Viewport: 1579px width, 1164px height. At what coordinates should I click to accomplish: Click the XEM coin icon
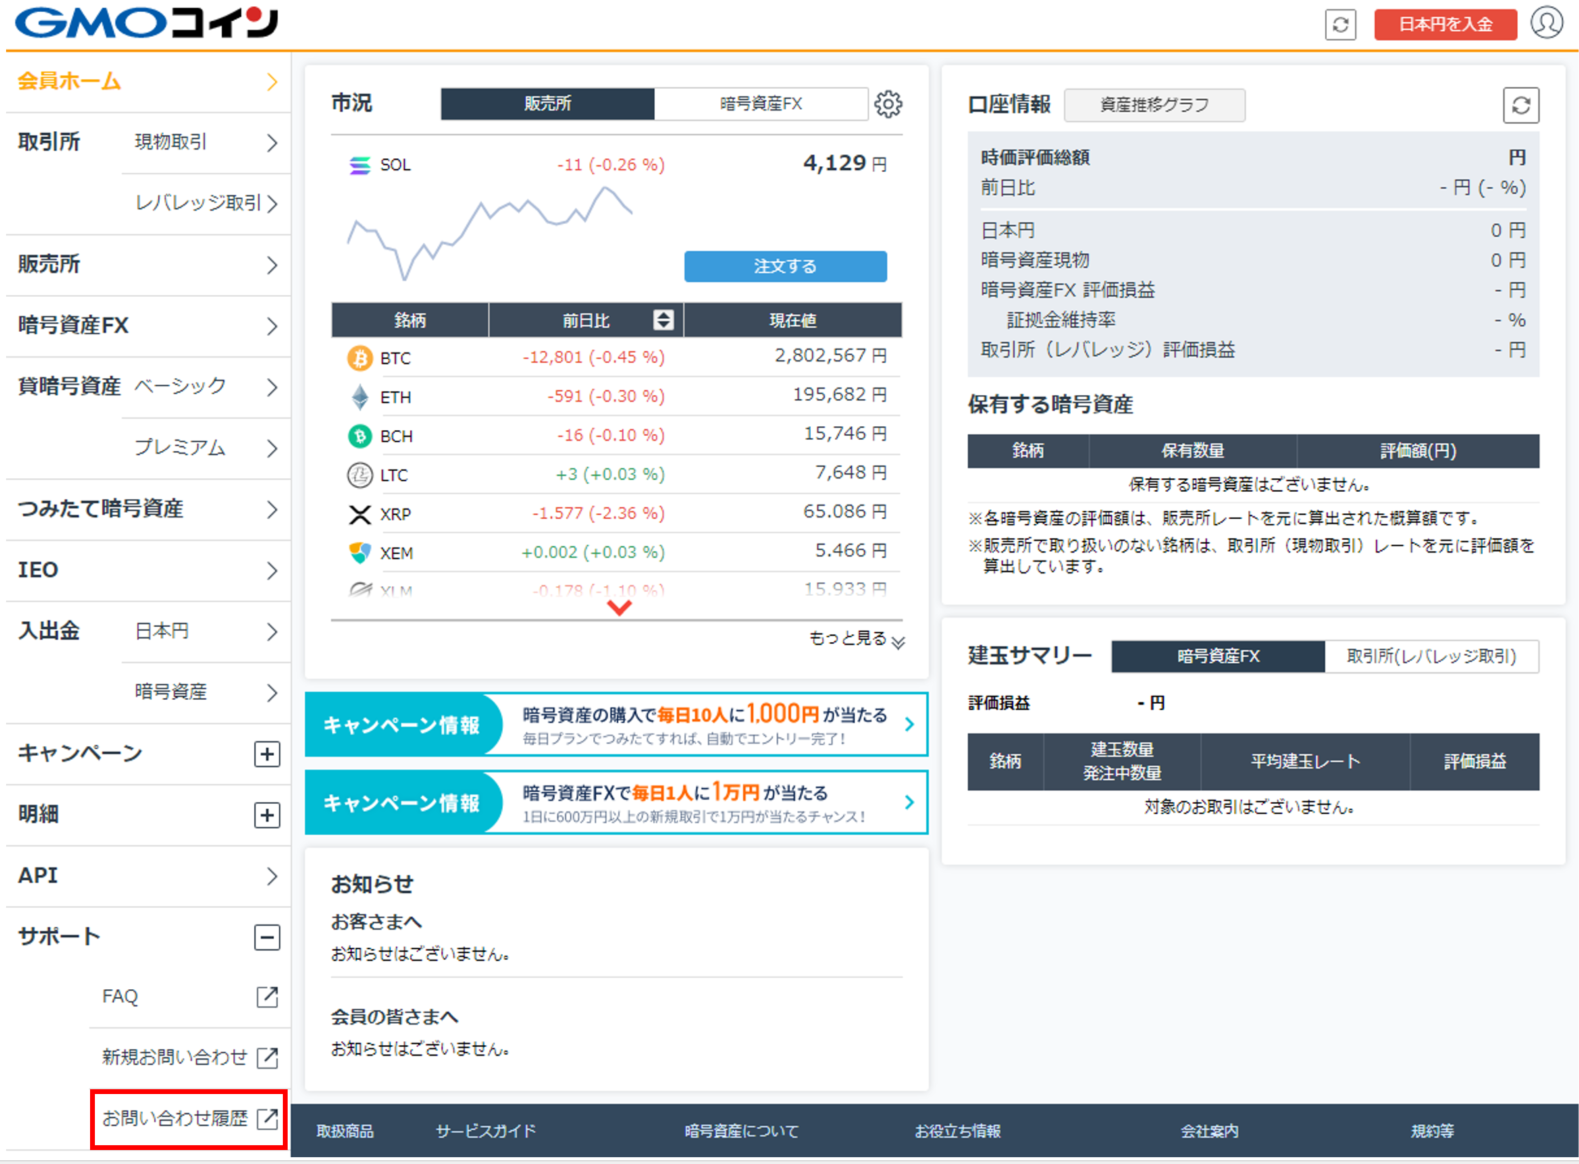tap(359, 552)
